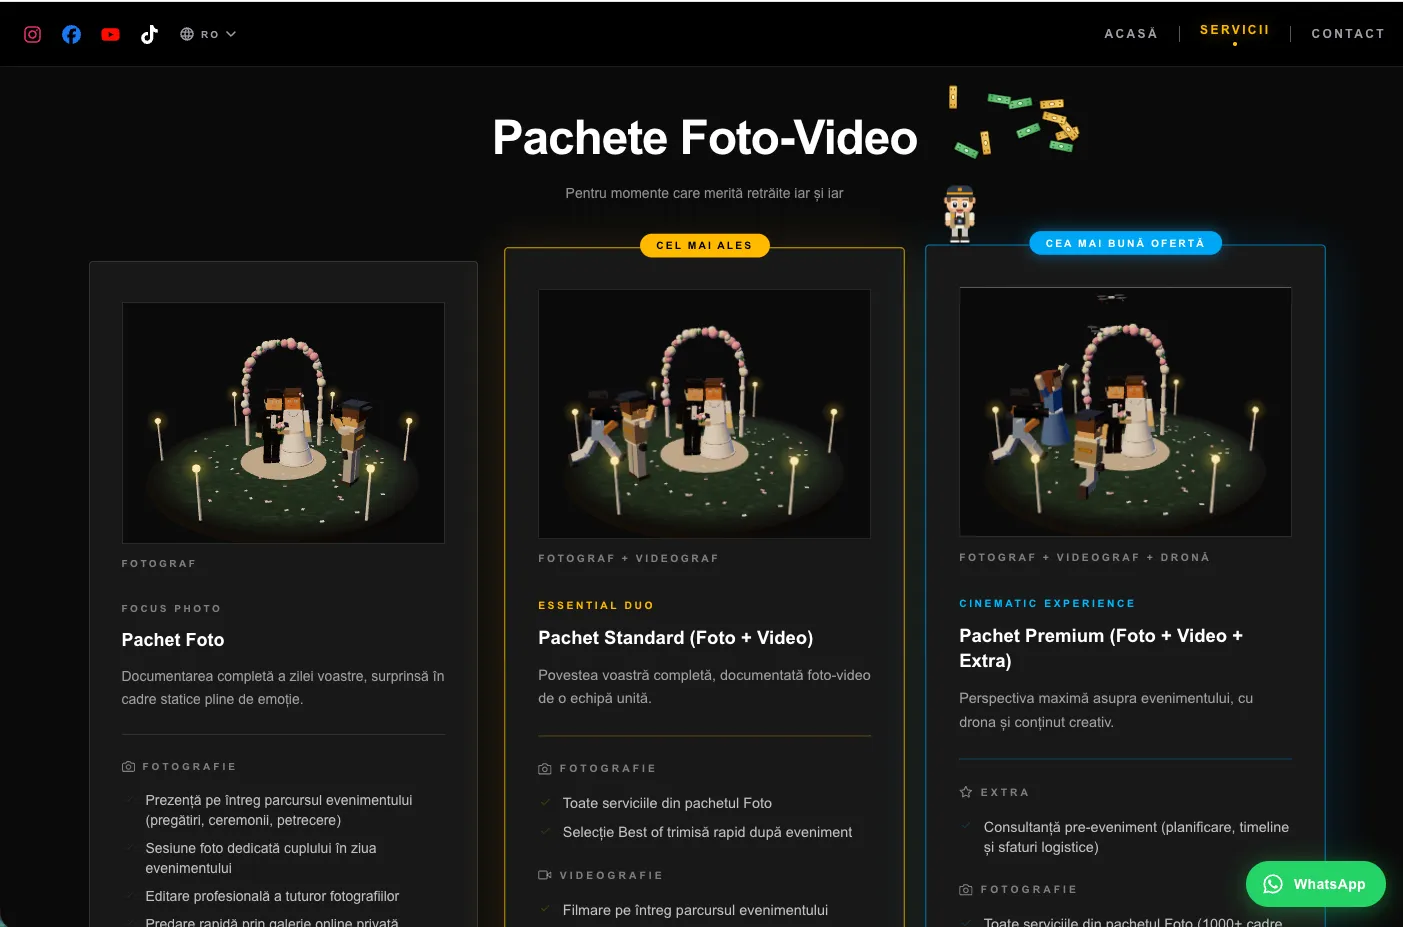Click the FOTOGRAF + VIDEOGRAF caption under Standard image

coord(628,558)
